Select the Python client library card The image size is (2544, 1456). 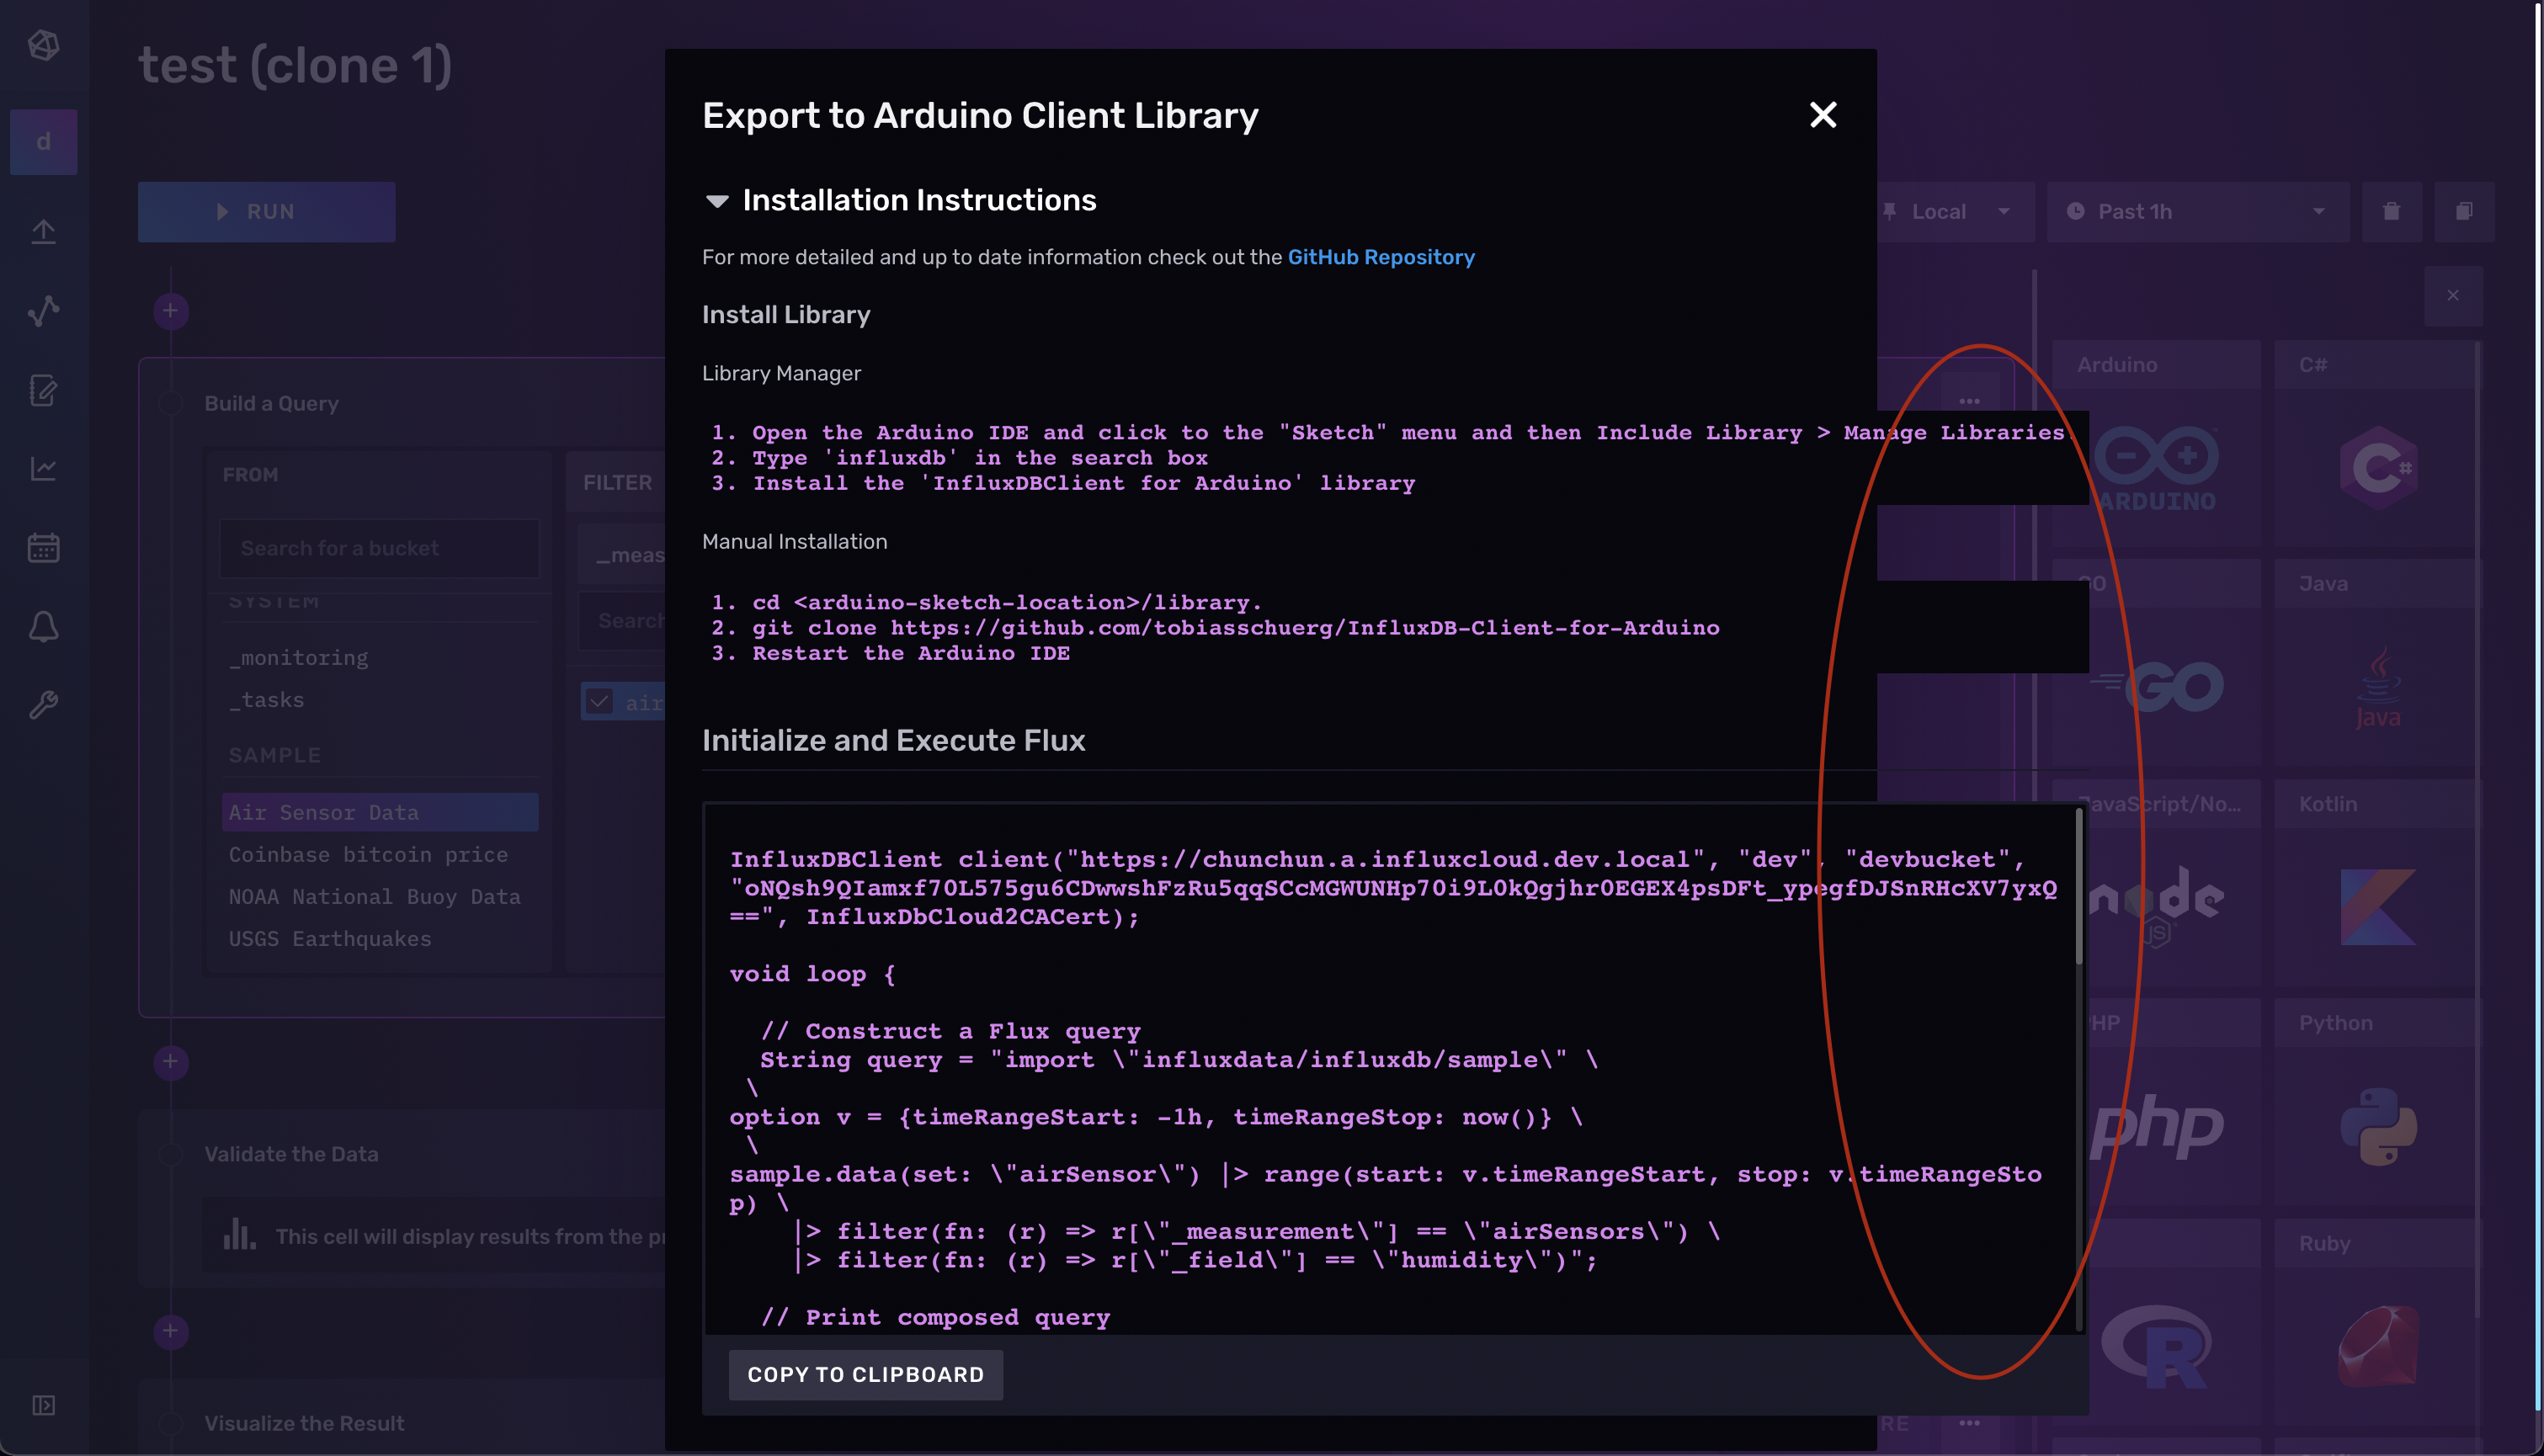point(2377,1102)
